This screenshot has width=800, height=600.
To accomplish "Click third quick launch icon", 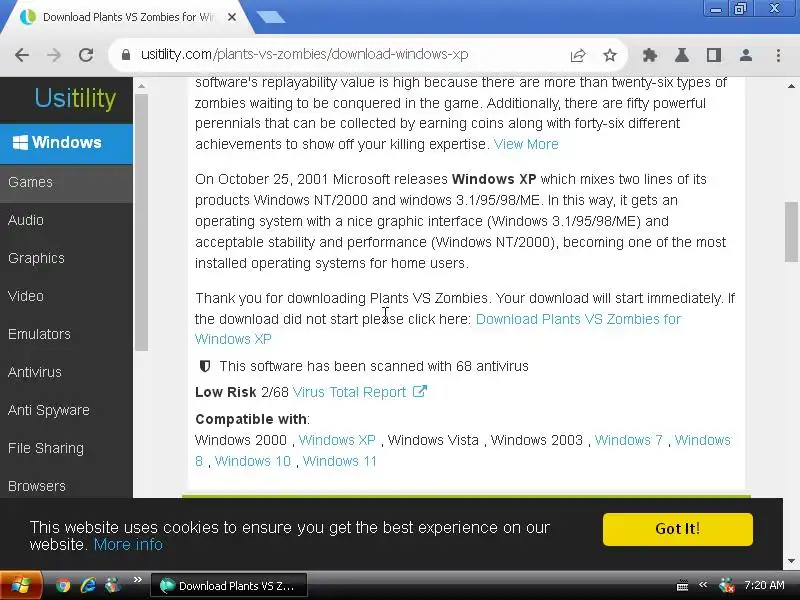I will coord(113,585).
